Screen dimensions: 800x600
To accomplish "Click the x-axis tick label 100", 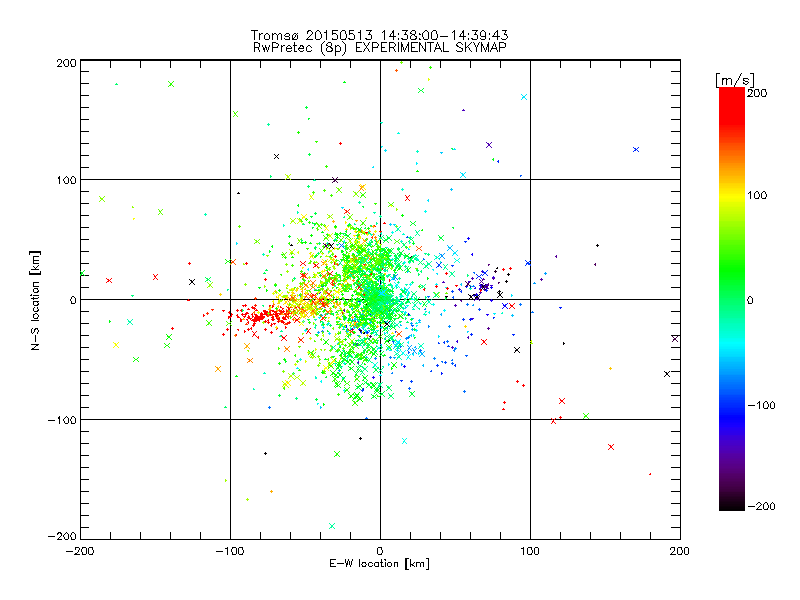I will (530, 552).
